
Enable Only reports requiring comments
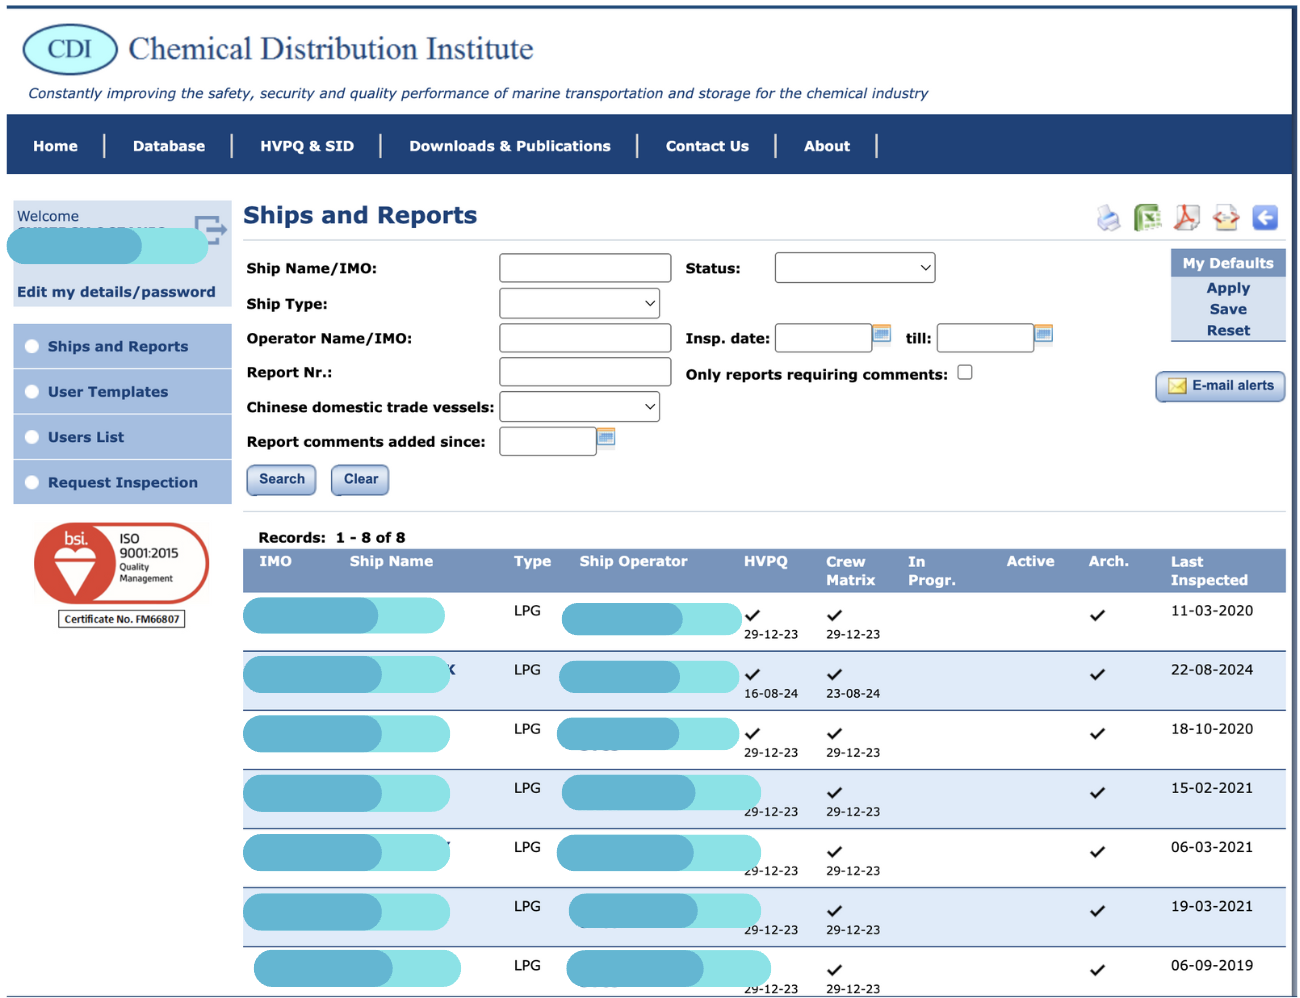[964, 371]
